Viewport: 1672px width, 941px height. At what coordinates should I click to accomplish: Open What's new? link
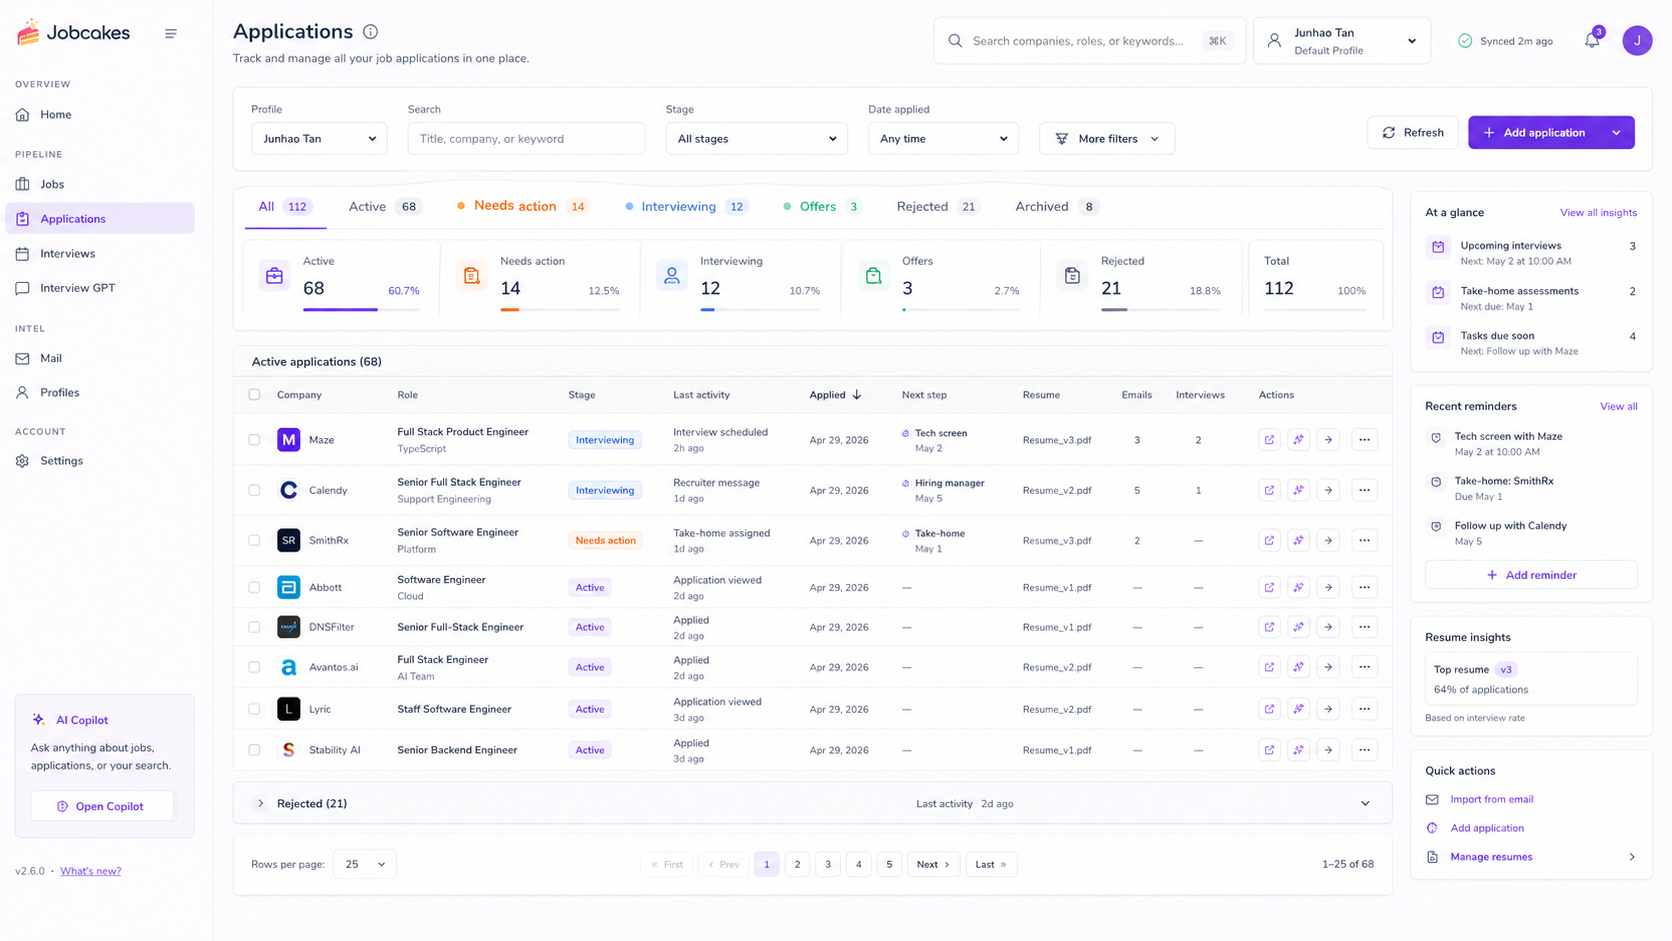click(90, 871)
